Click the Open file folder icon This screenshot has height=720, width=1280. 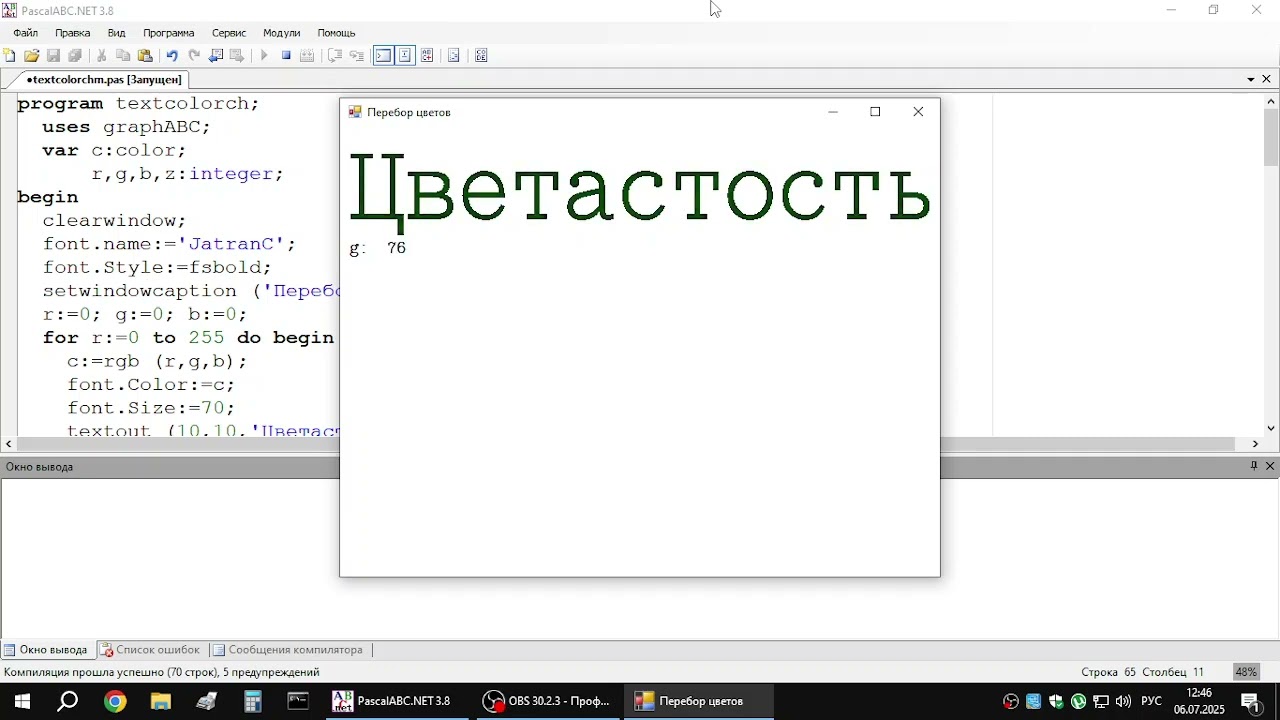tap(32, 56)
